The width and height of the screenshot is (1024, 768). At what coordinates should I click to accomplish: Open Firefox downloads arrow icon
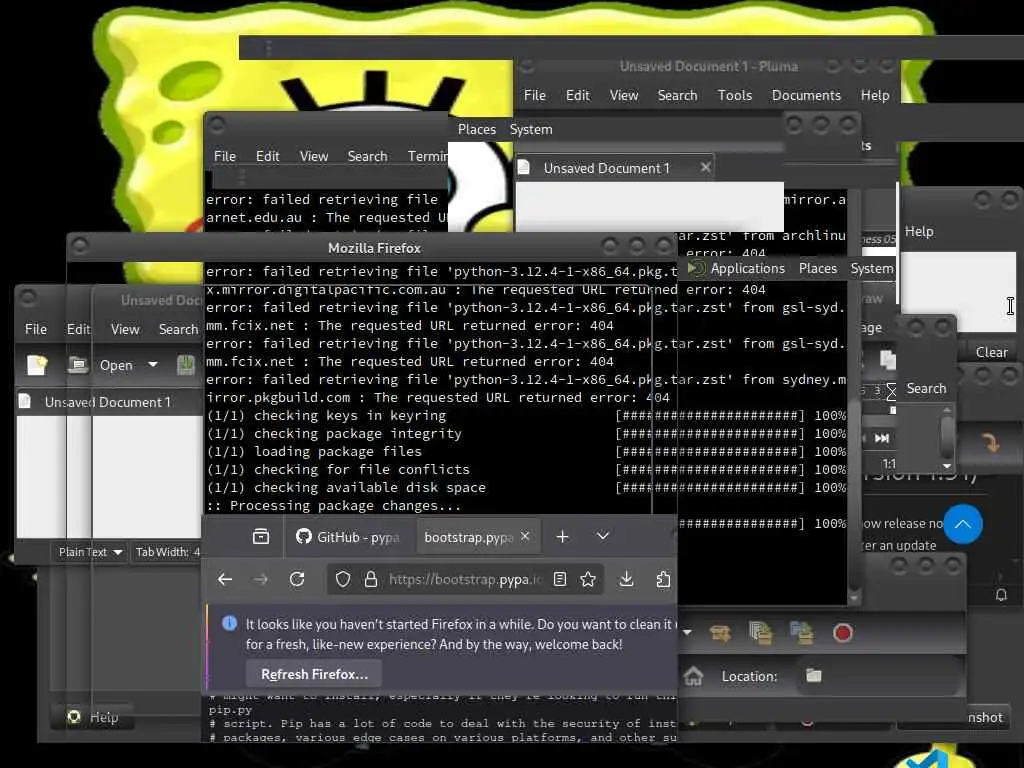(626, 579)
